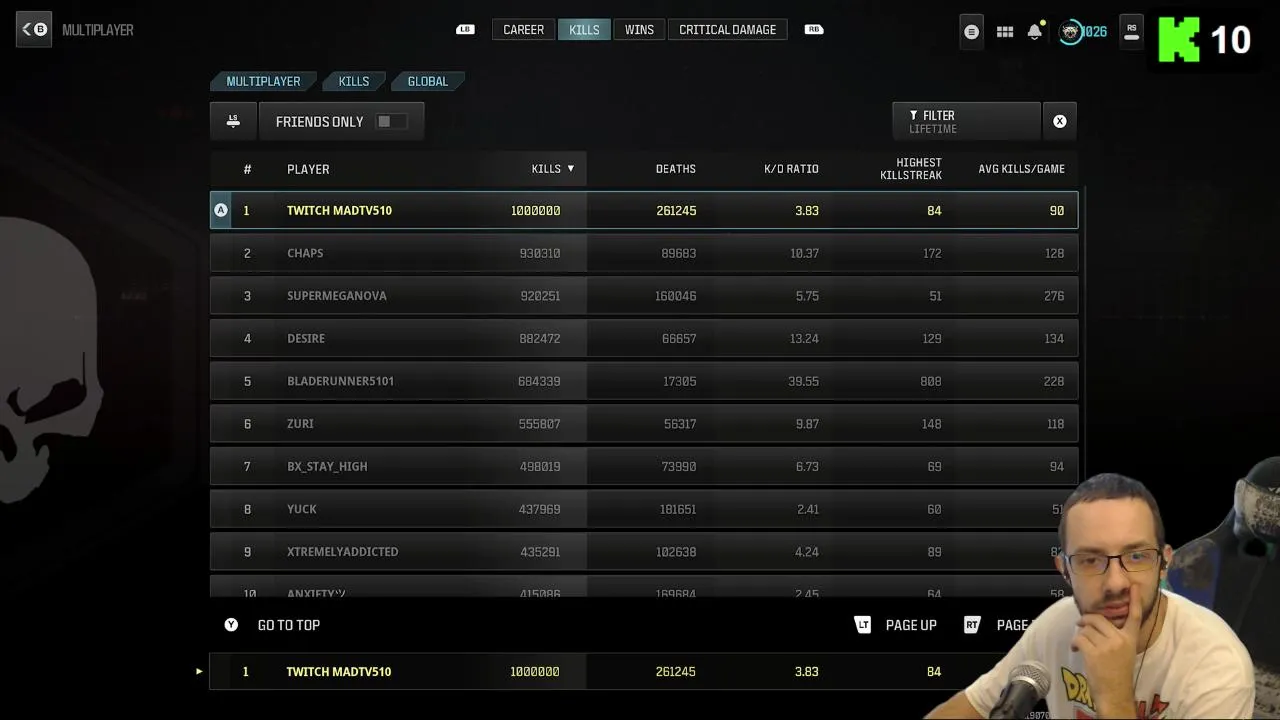Open the grid apps icon in top bar
Screen dimensions: 1280x720
tap(1005, 32)
